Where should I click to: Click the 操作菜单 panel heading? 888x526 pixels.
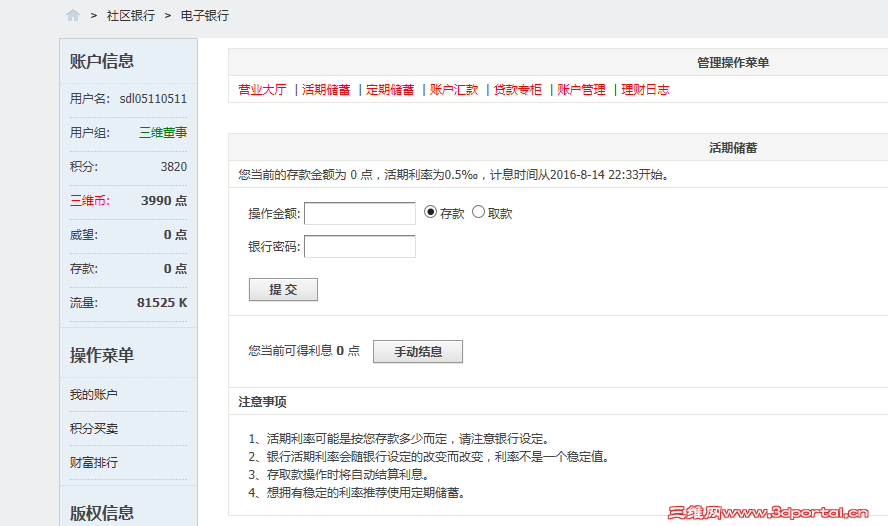tap(102, 356)
